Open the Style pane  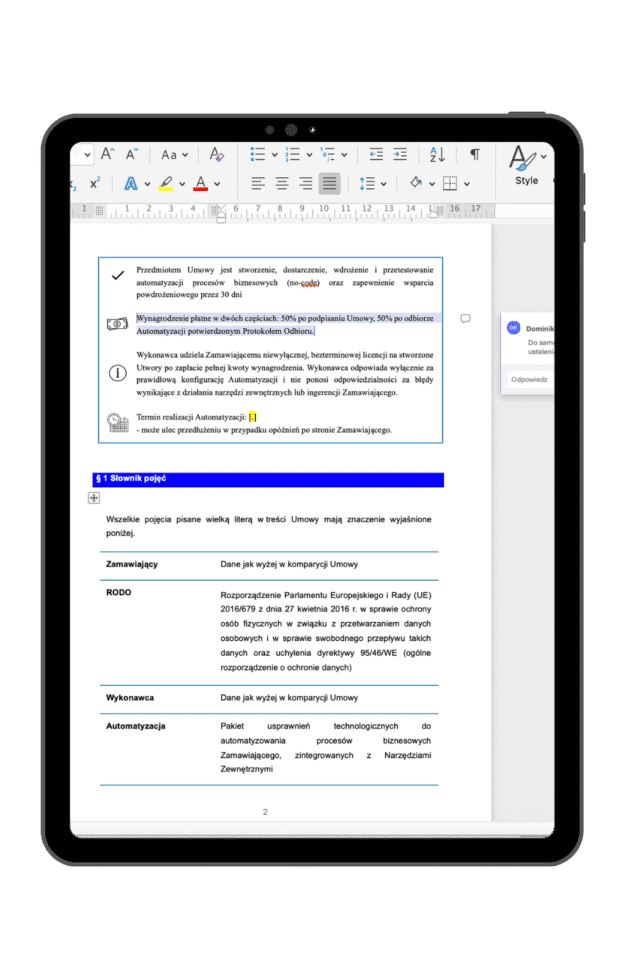[525, 165]
